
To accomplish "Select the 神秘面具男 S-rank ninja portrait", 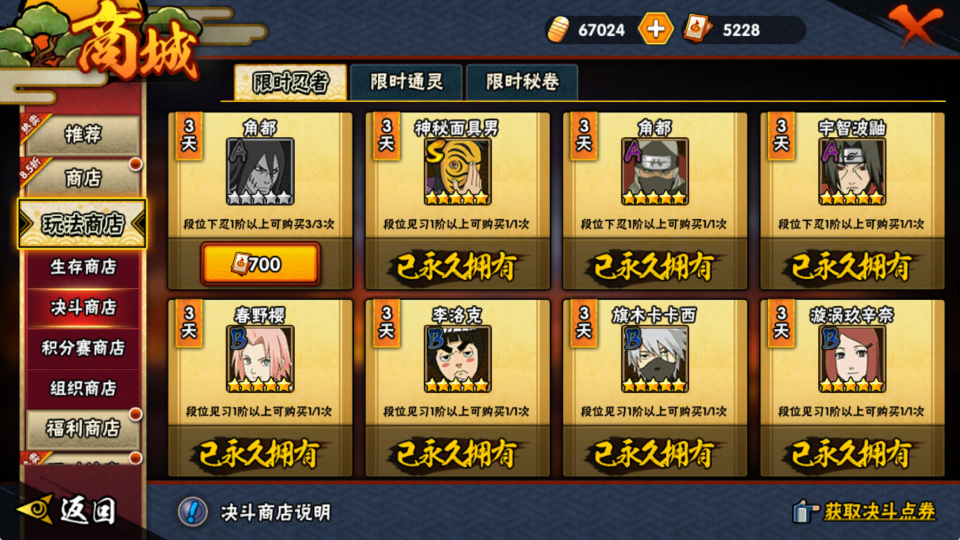I will pos(457,171).
